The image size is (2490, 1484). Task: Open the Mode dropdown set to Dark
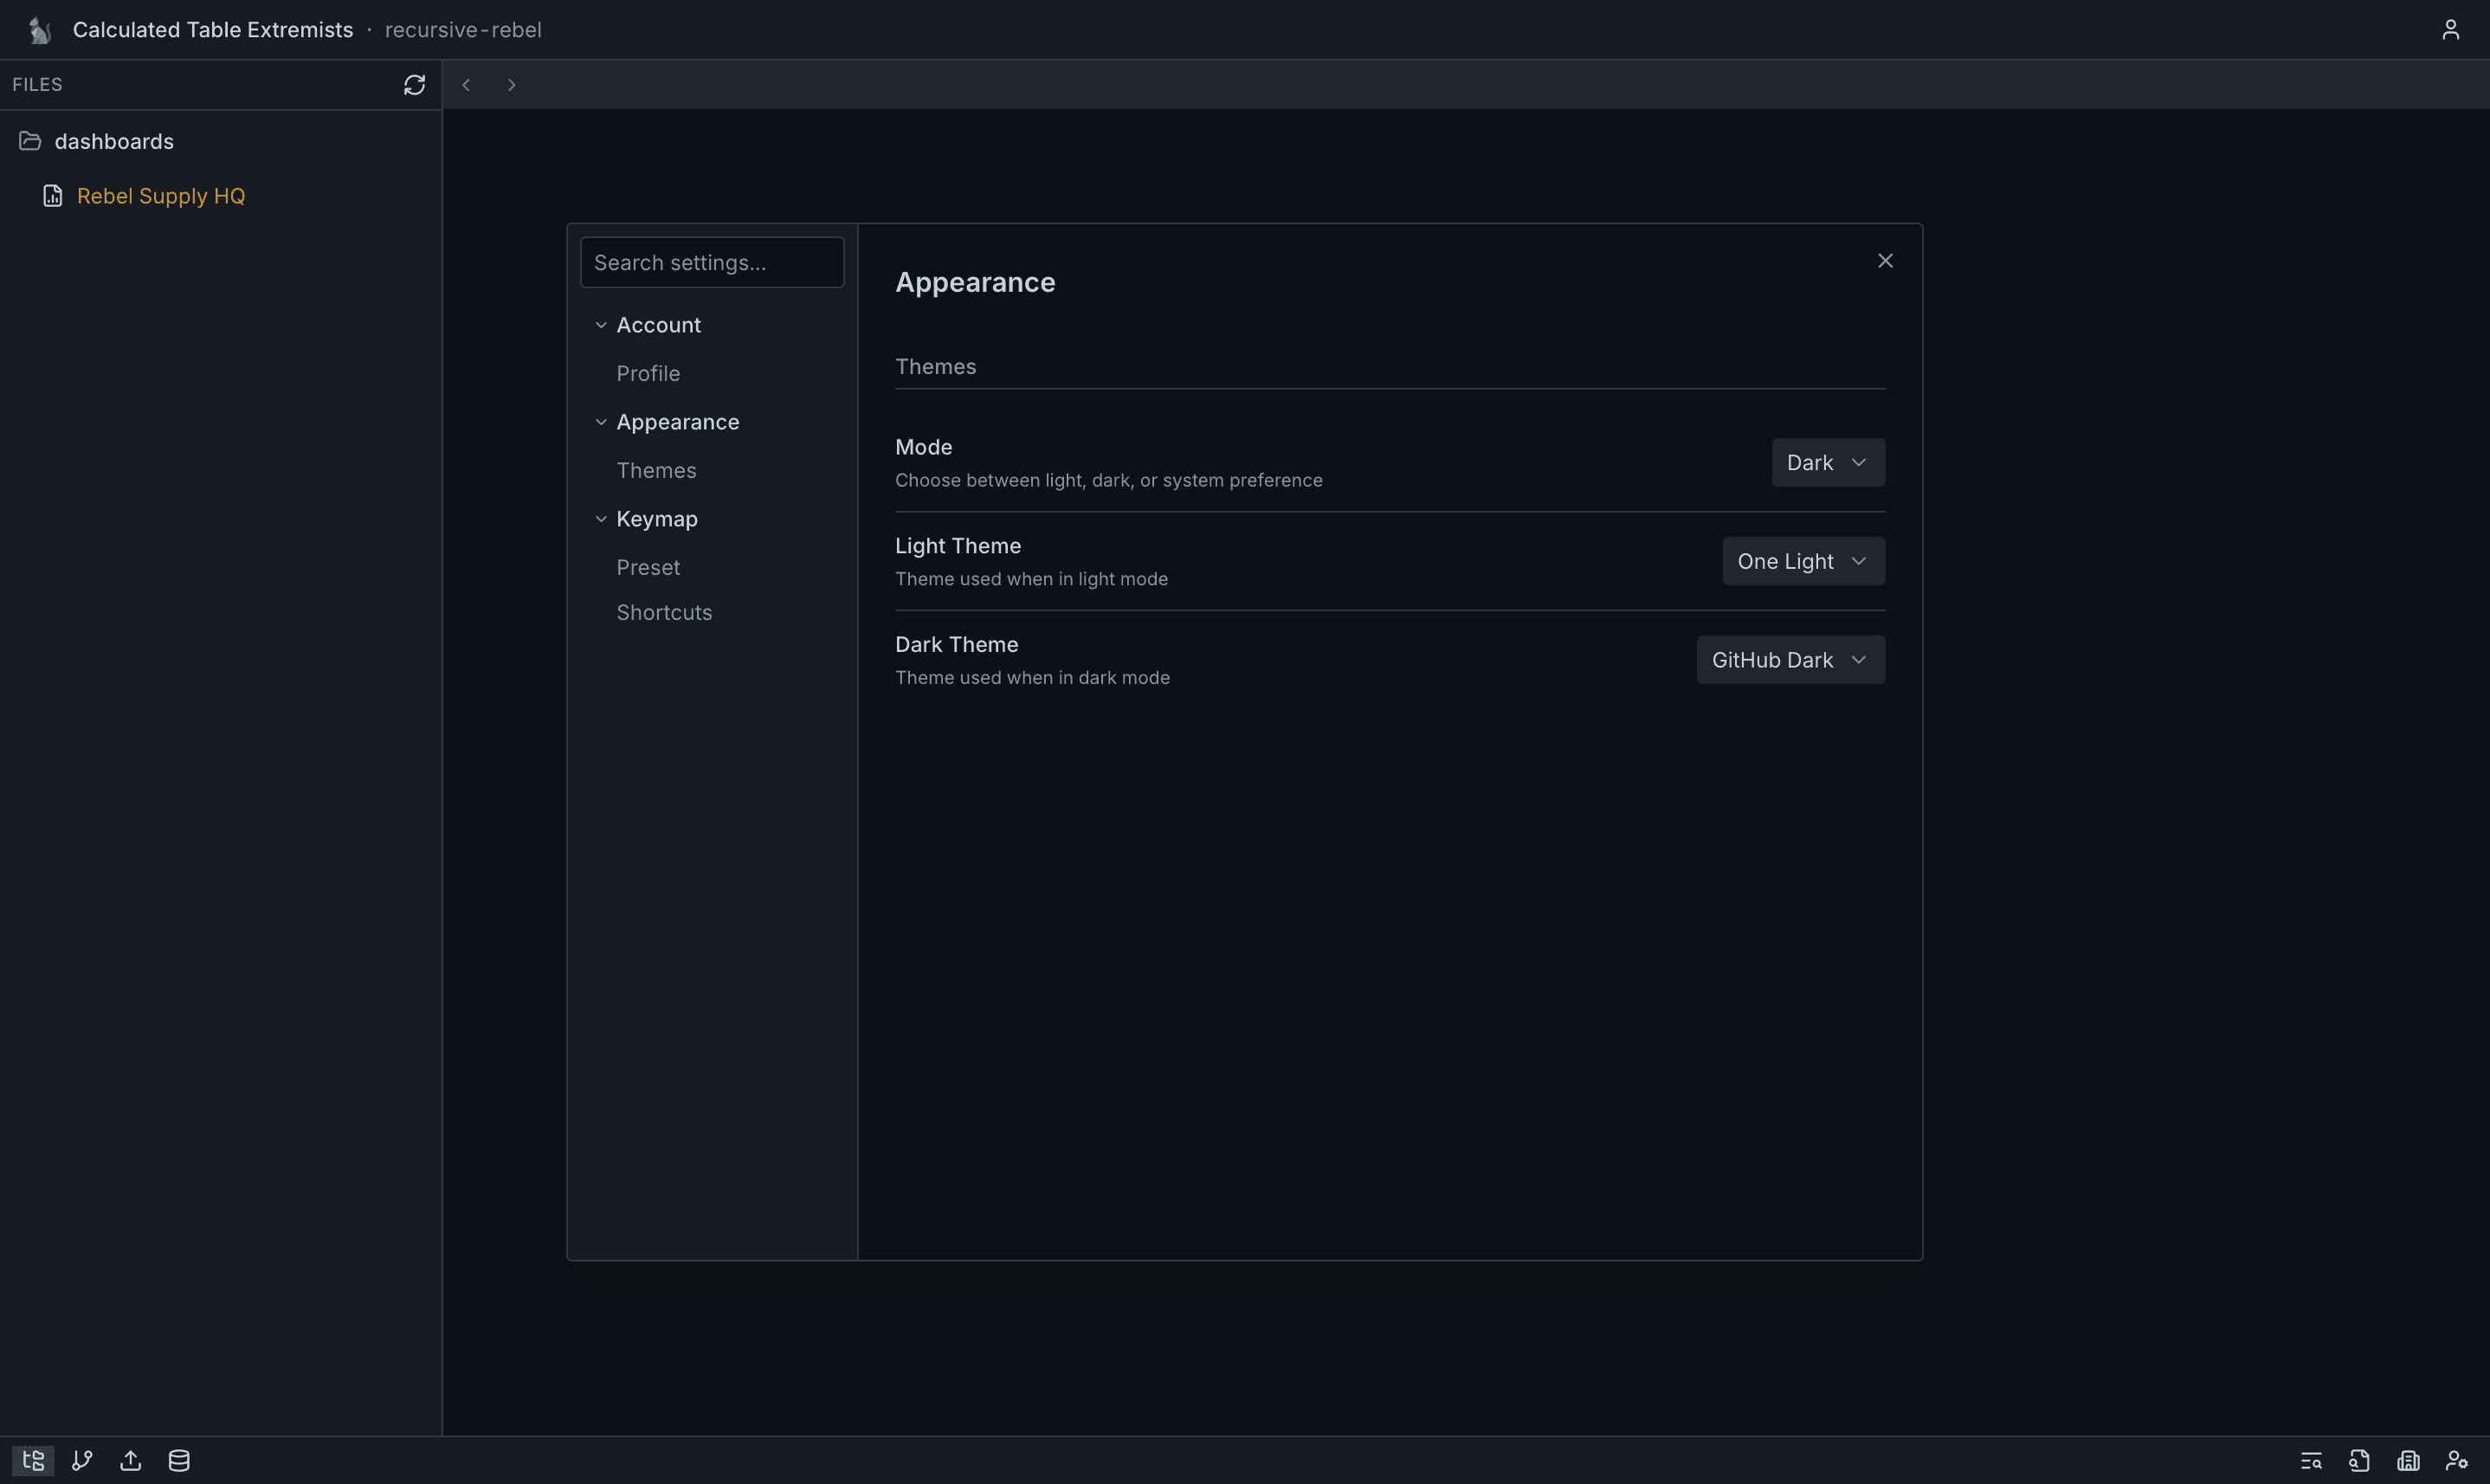pyautogui.click(x=1827, y=462)
